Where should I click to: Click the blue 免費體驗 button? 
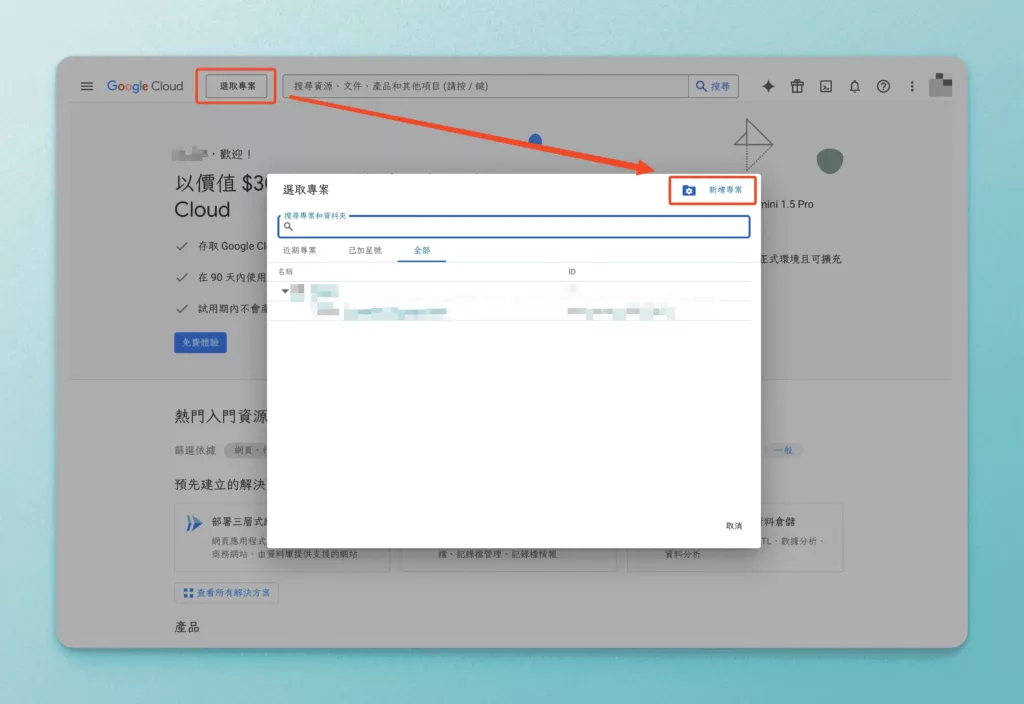coord(200,343)
